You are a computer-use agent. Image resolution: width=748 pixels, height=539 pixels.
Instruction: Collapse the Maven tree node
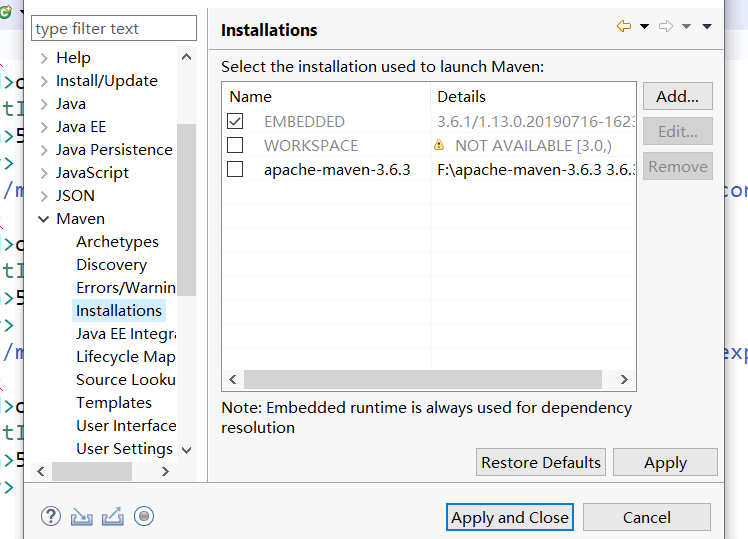click(43, 219)
